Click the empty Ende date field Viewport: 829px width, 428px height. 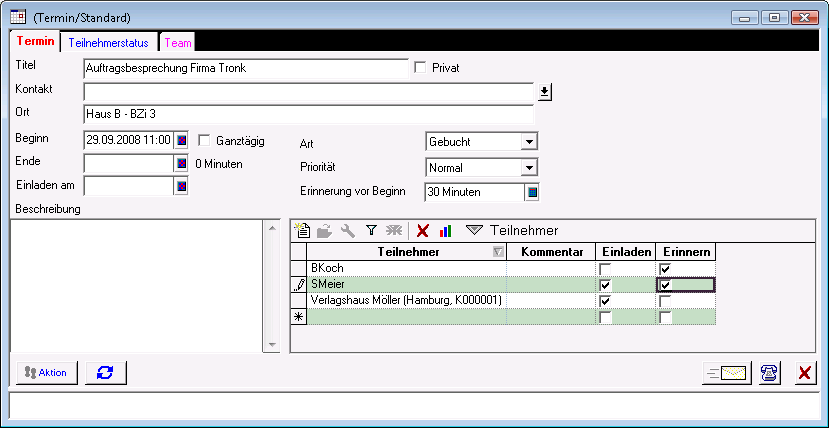[x=128, y=163]
